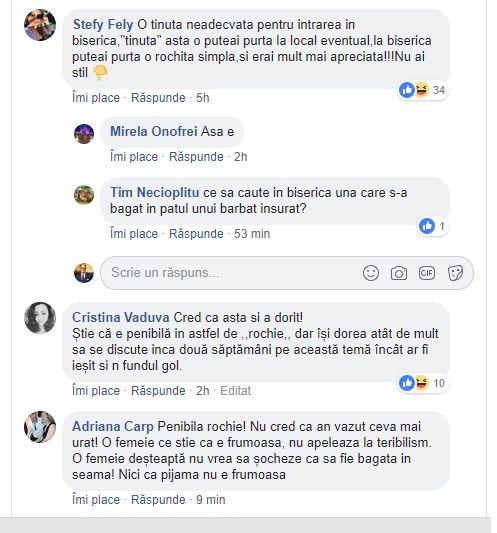Attach a photo using the camera icon
497x533 pixels.
click(x=399, y=273)
